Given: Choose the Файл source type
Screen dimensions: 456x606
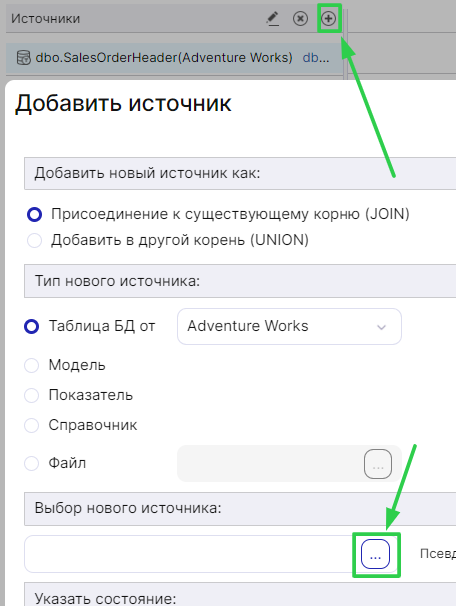Looking at the screenshot, I should (x=31, y=463).
